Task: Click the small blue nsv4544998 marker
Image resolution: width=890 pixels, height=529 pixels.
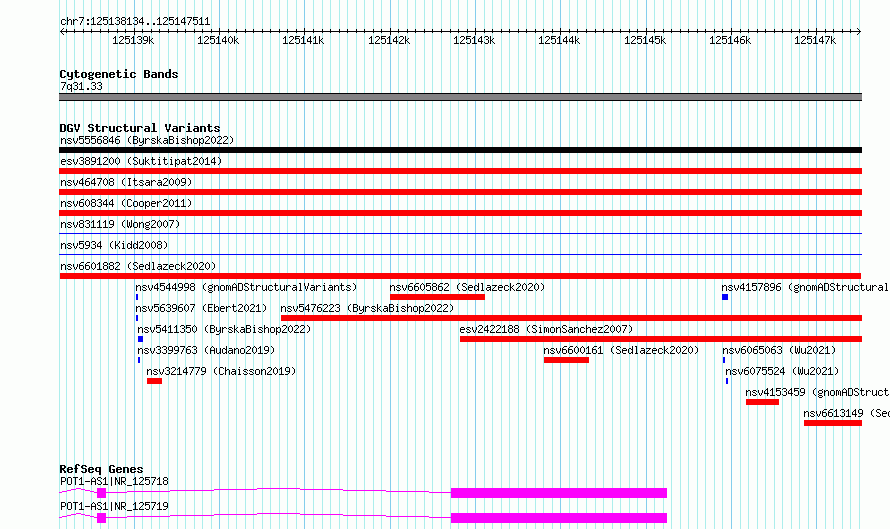Action: [137, 297]
